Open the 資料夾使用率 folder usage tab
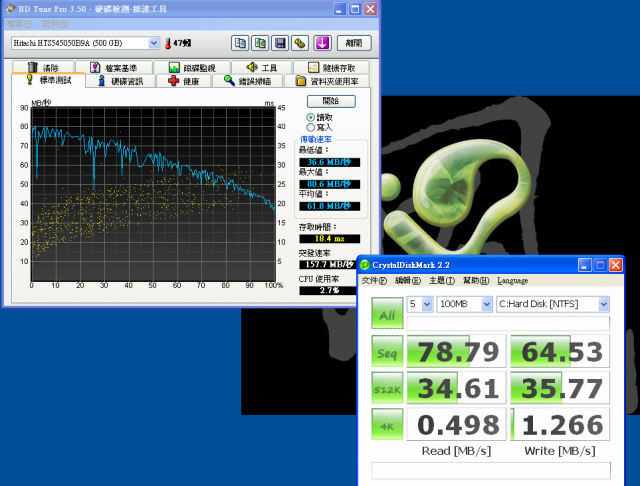 click(x=327, y=81)
